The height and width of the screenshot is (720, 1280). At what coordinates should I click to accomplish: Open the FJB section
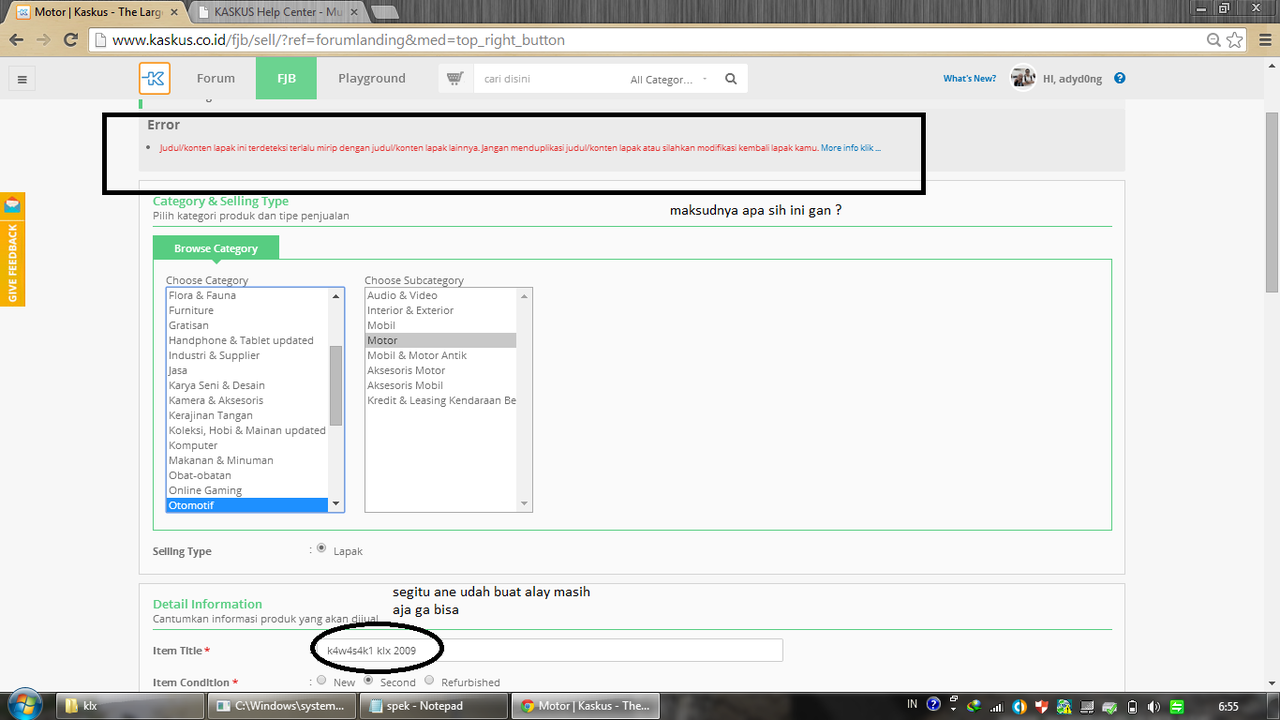click(286, 78)
